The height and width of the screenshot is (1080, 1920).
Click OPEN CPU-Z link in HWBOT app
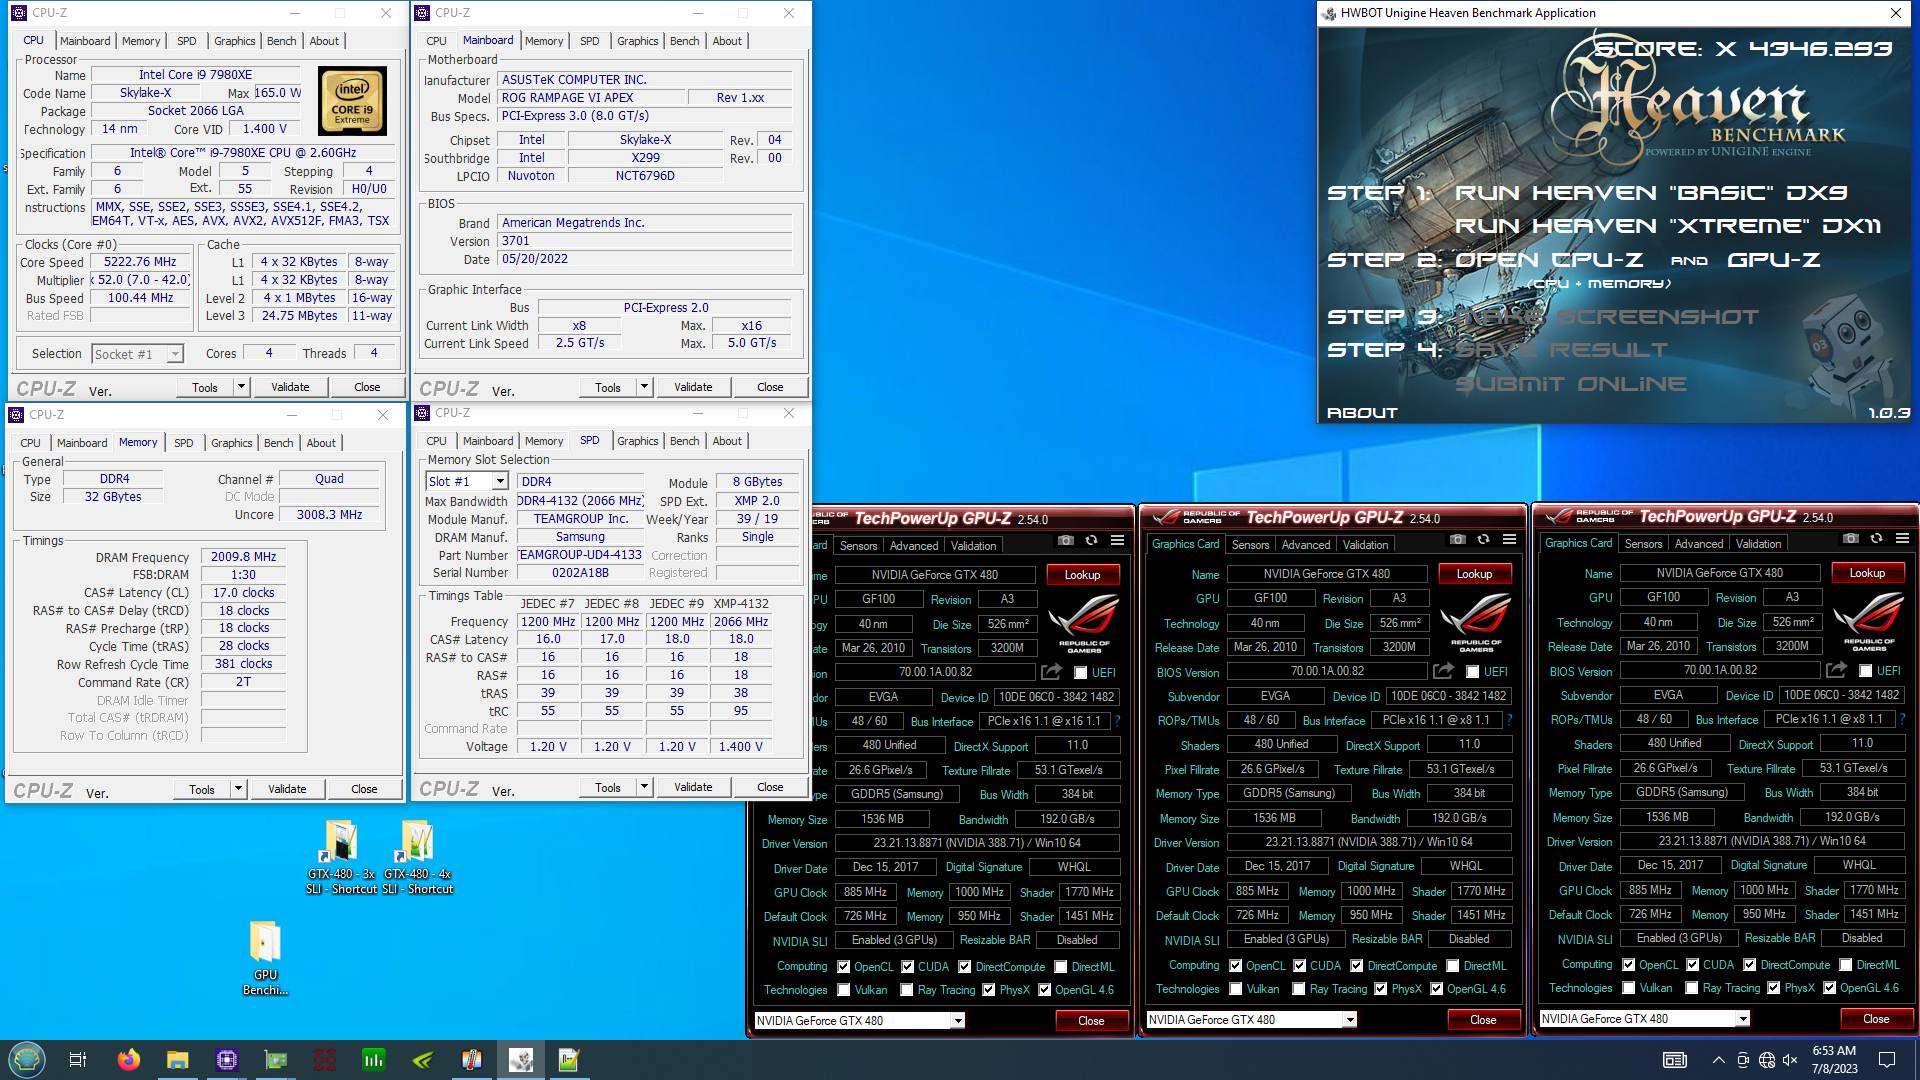1548,260
